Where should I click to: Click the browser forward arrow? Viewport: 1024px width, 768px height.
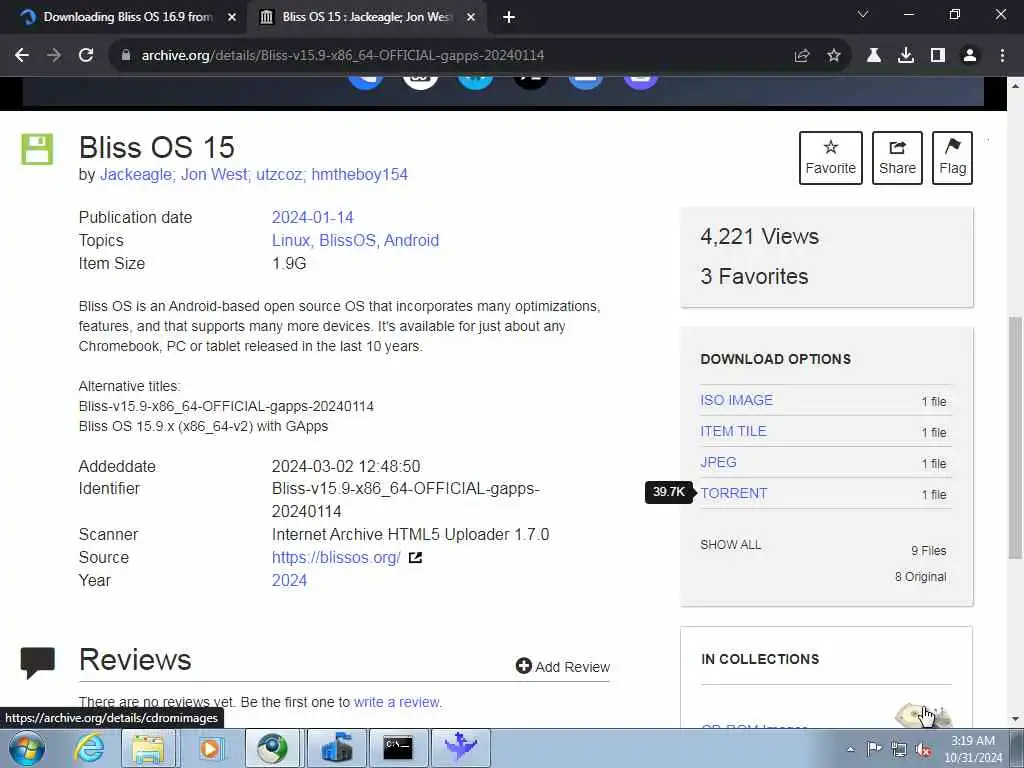54,56
